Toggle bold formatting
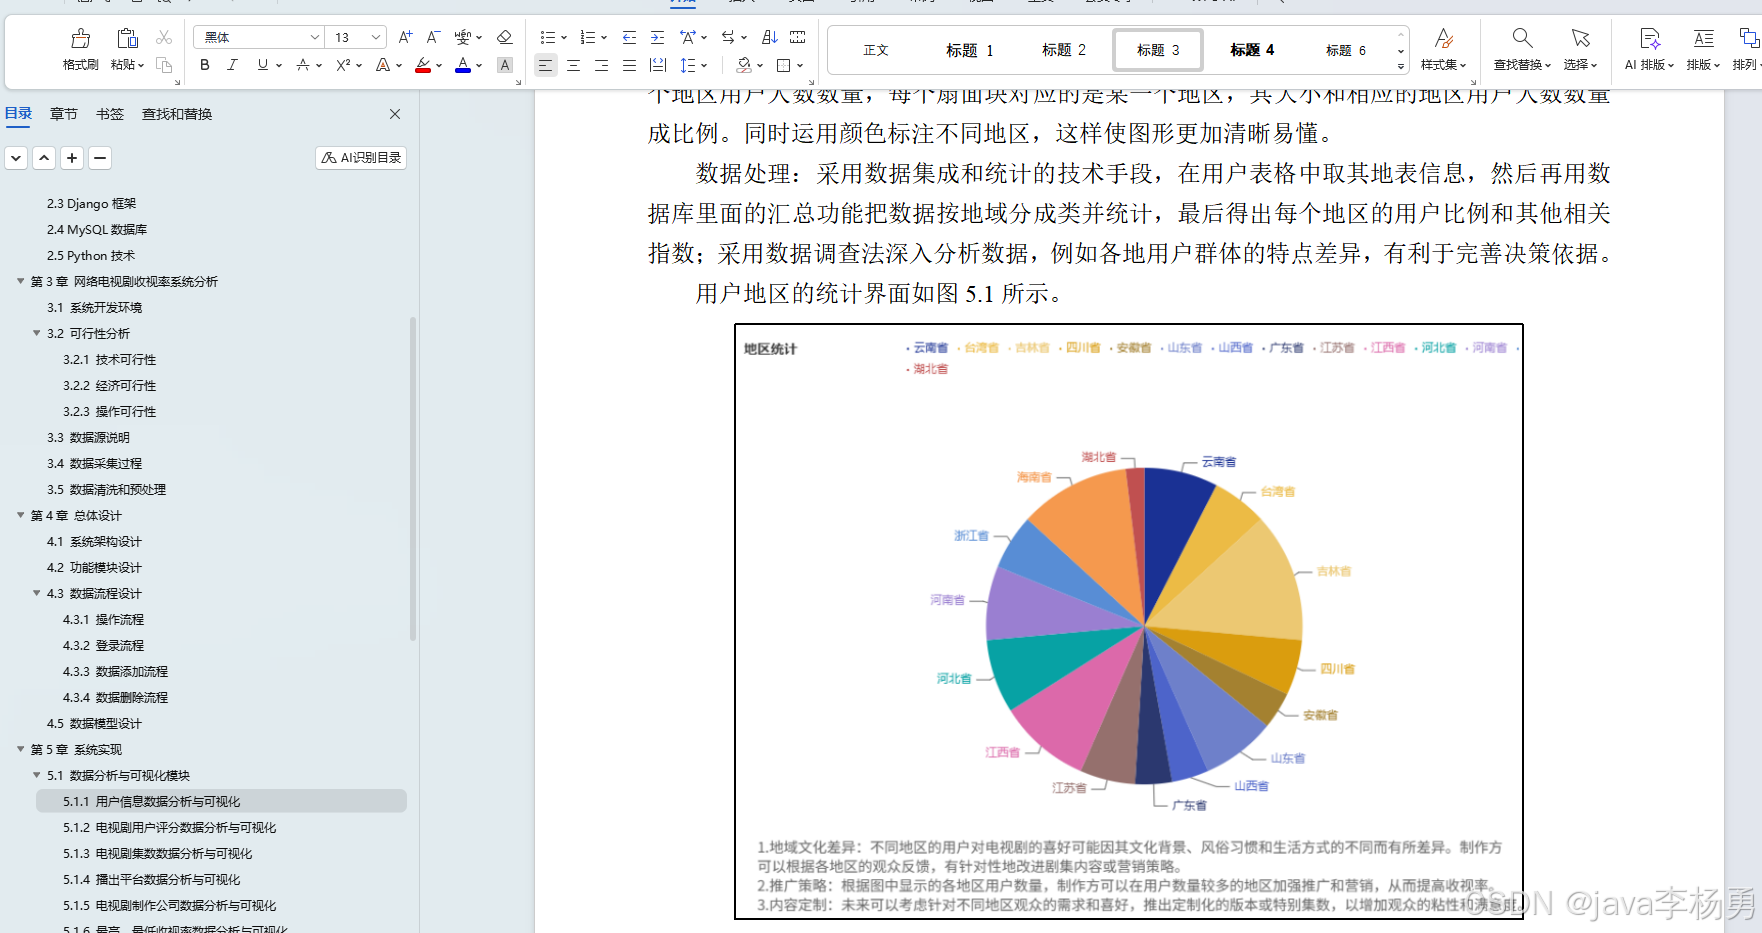This screenshot has height=933, width=1762. tap(204, 65)
